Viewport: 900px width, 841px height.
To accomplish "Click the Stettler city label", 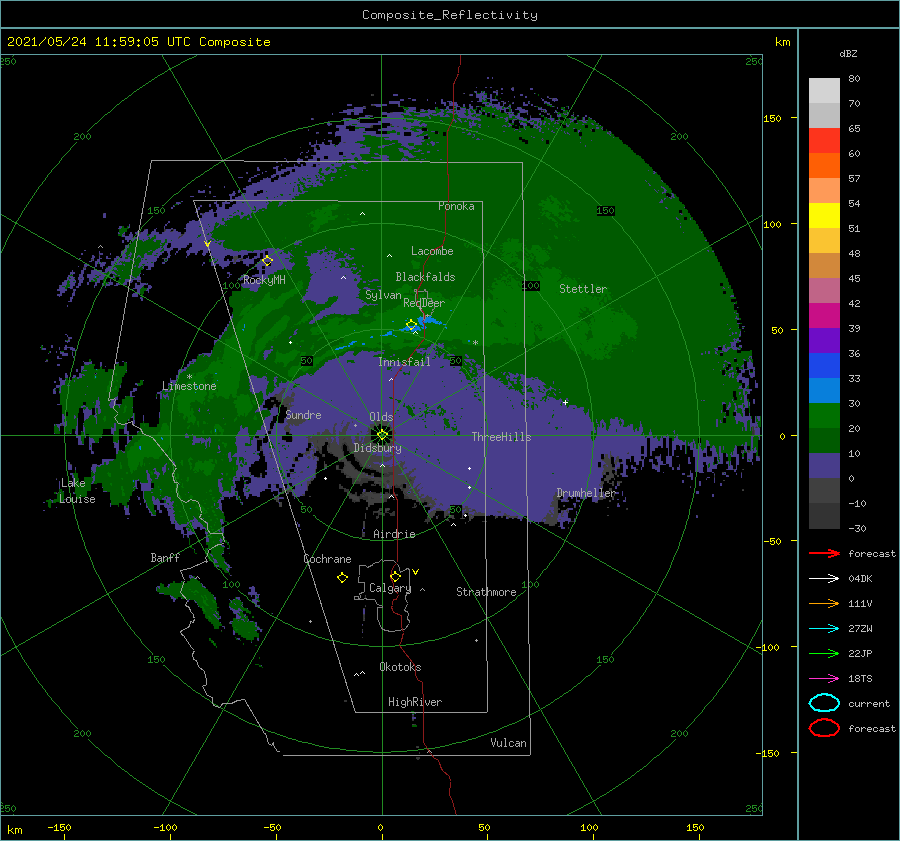I will (583, 289).
